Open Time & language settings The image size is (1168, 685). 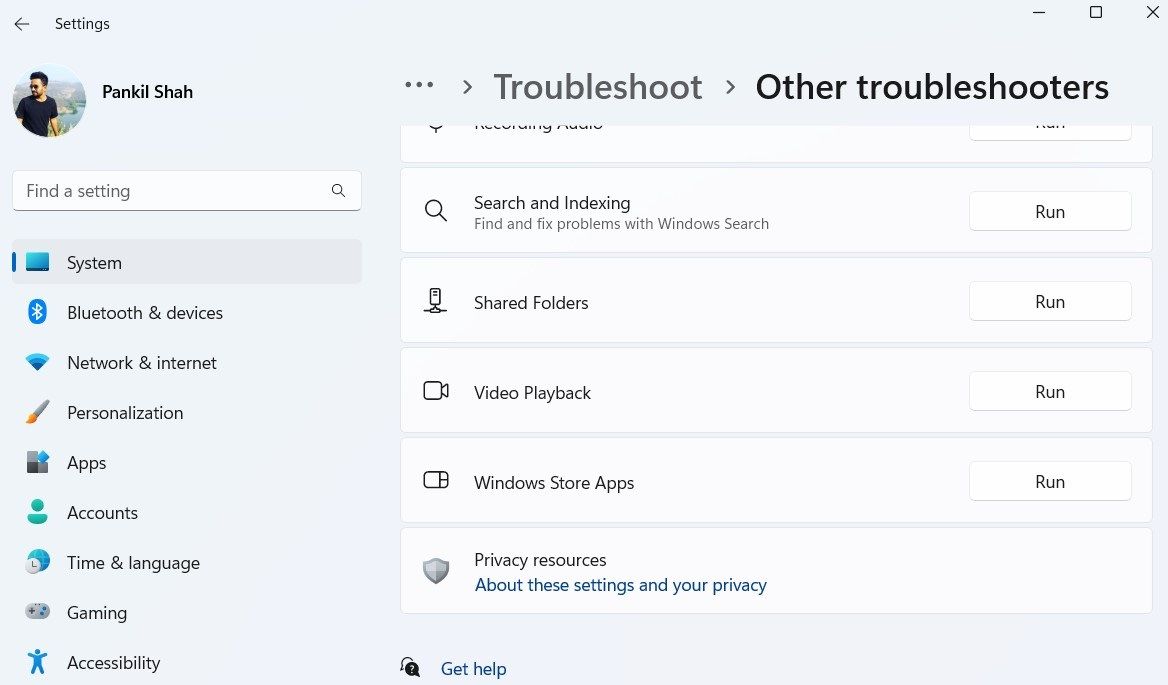187,562
